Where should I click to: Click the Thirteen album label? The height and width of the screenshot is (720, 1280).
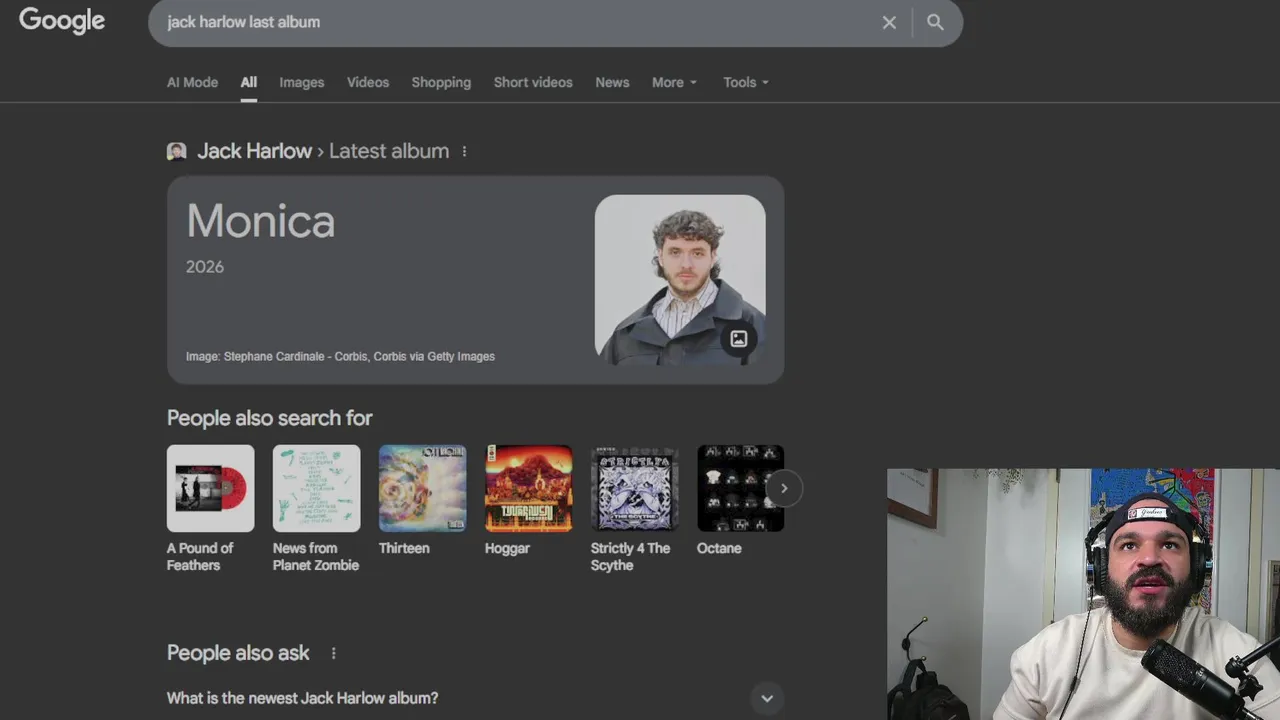coord(404,548)
